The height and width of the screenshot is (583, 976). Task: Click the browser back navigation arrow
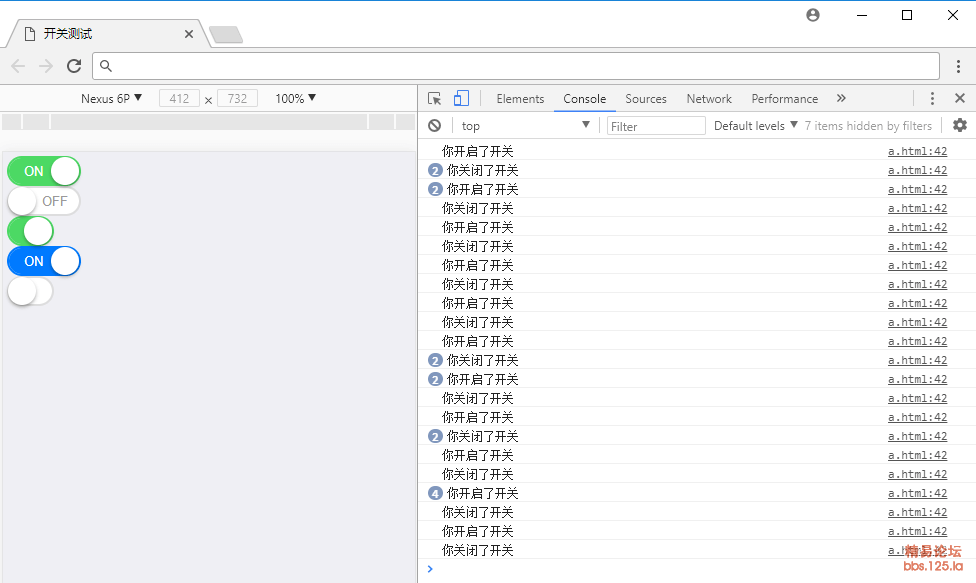pos(18,66)
